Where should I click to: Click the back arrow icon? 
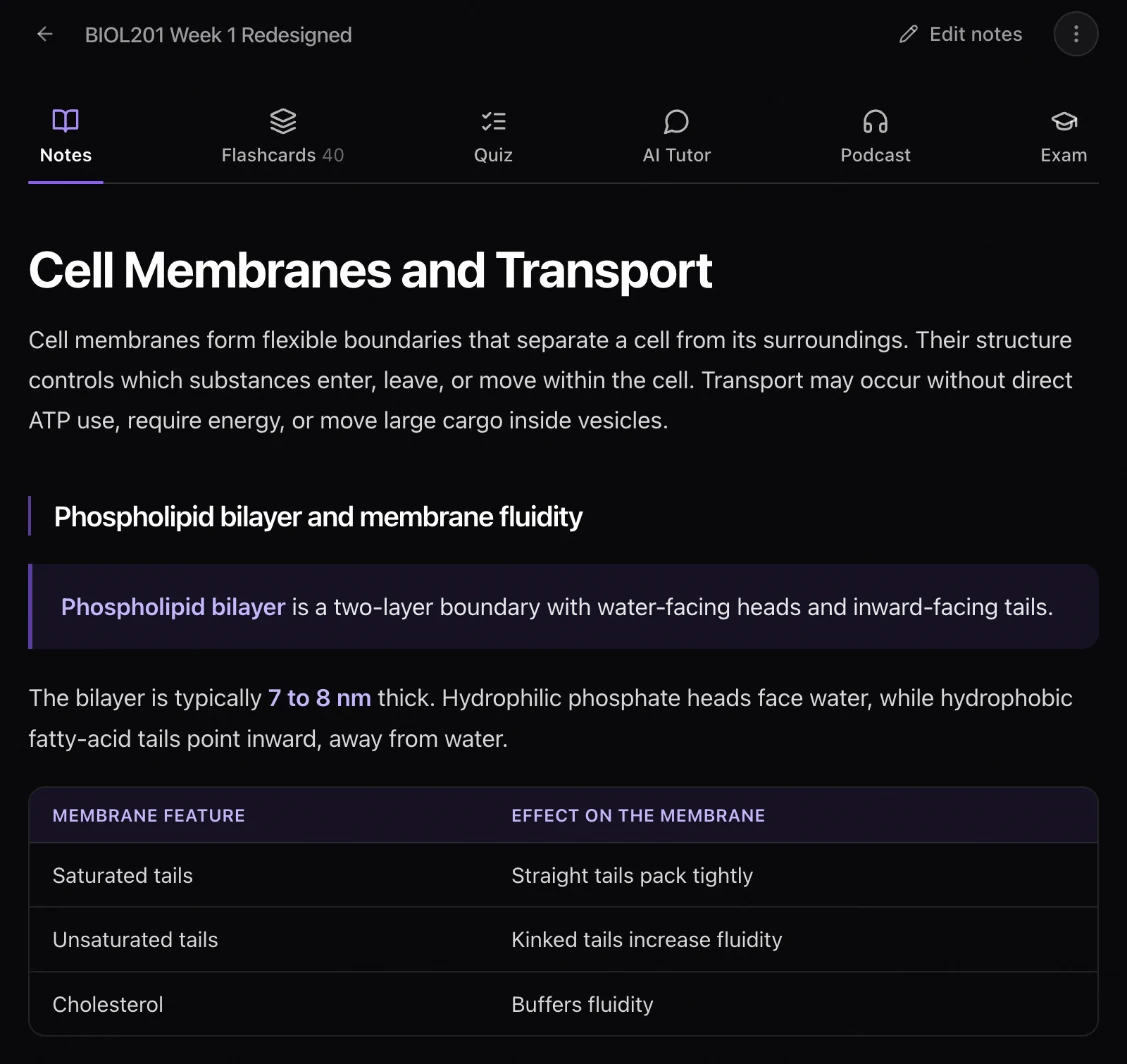(45, 35)
